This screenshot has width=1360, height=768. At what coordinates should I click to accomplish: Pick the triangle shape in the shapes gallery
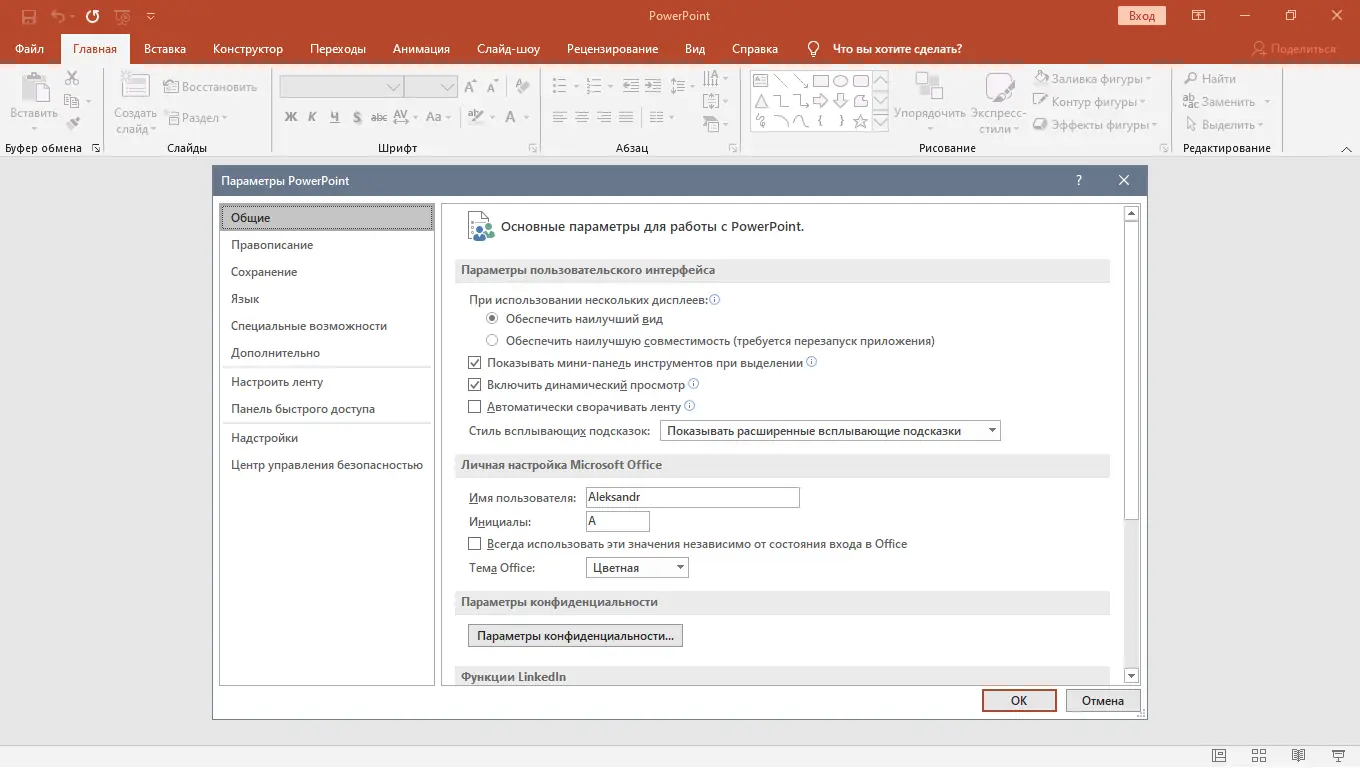(761, 101)
